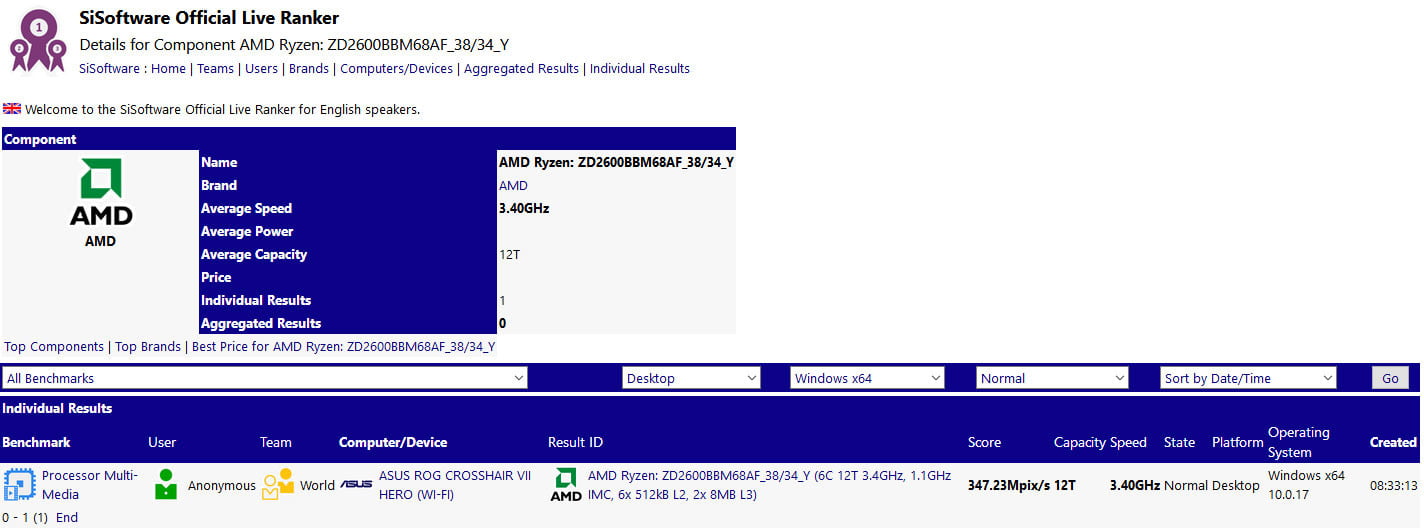The height and width of the screenshot is (530, 1424).
Task: Click the Processor Multi-Media benchmark icon
Action: (x=19, y=485)
